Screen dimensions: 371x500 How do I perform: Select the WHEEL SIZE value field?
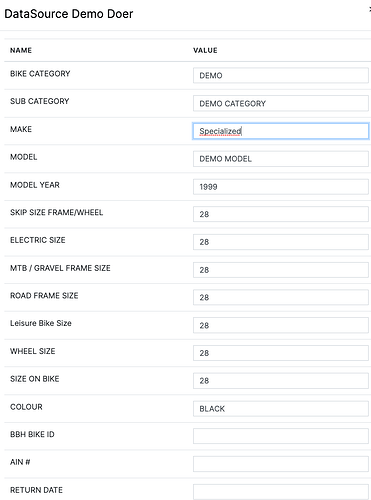(x=281, y=353)
